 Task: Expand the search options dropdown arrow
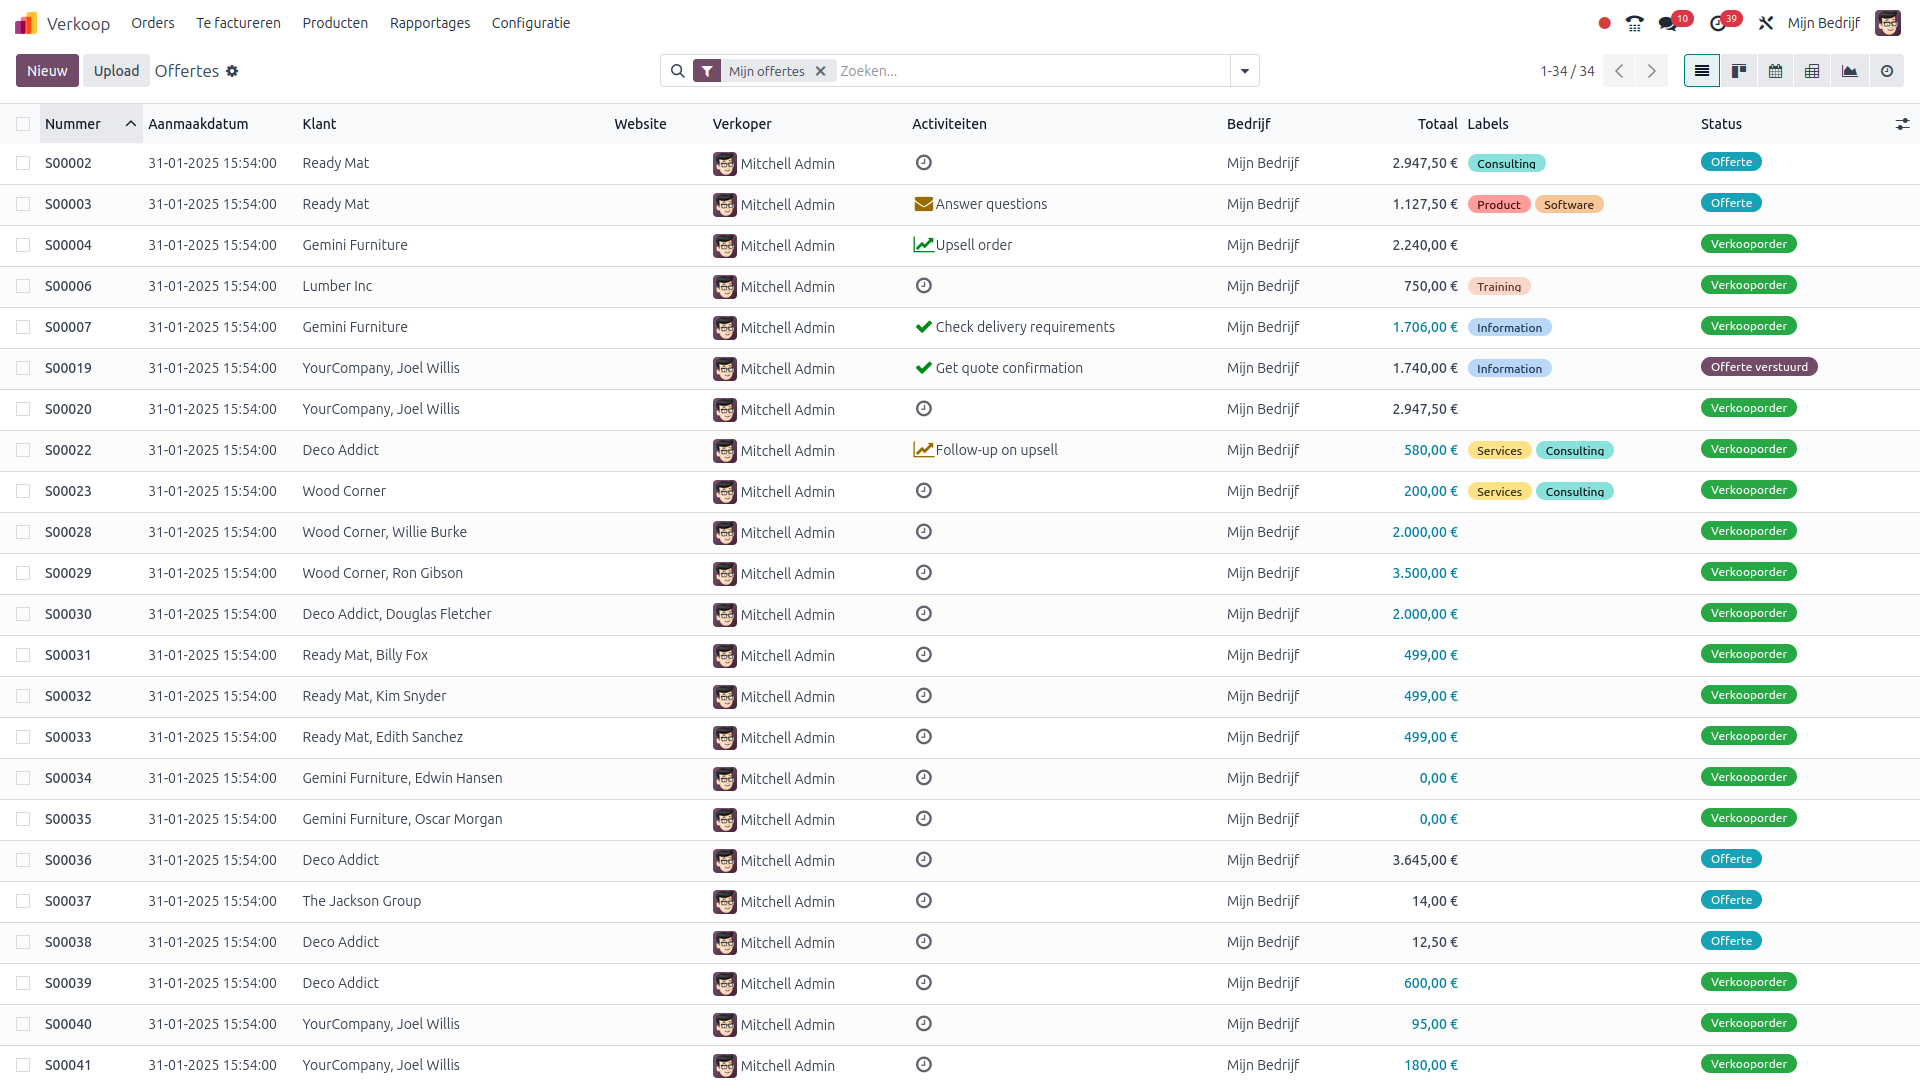click(x=1244, y=71)
